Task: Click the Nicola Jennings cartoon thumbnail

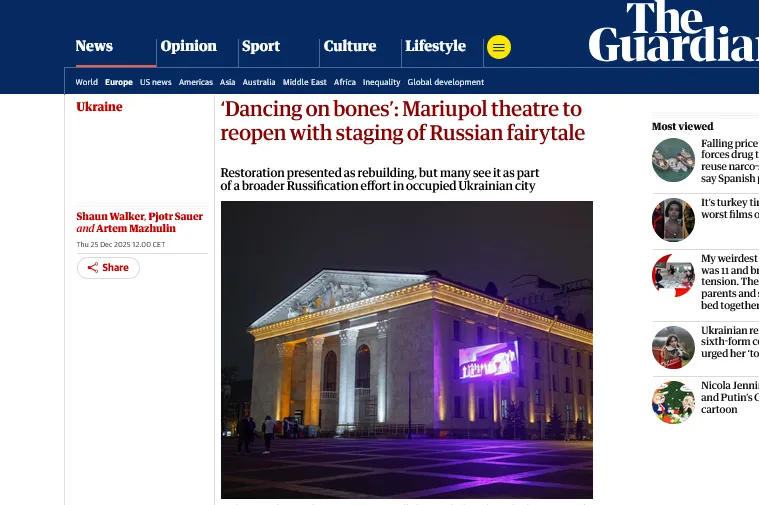Action: point(673,402)
